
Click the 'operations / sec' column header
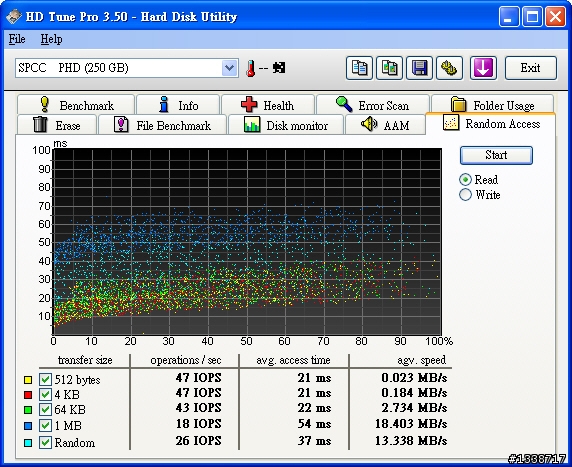tap(186, 360)
